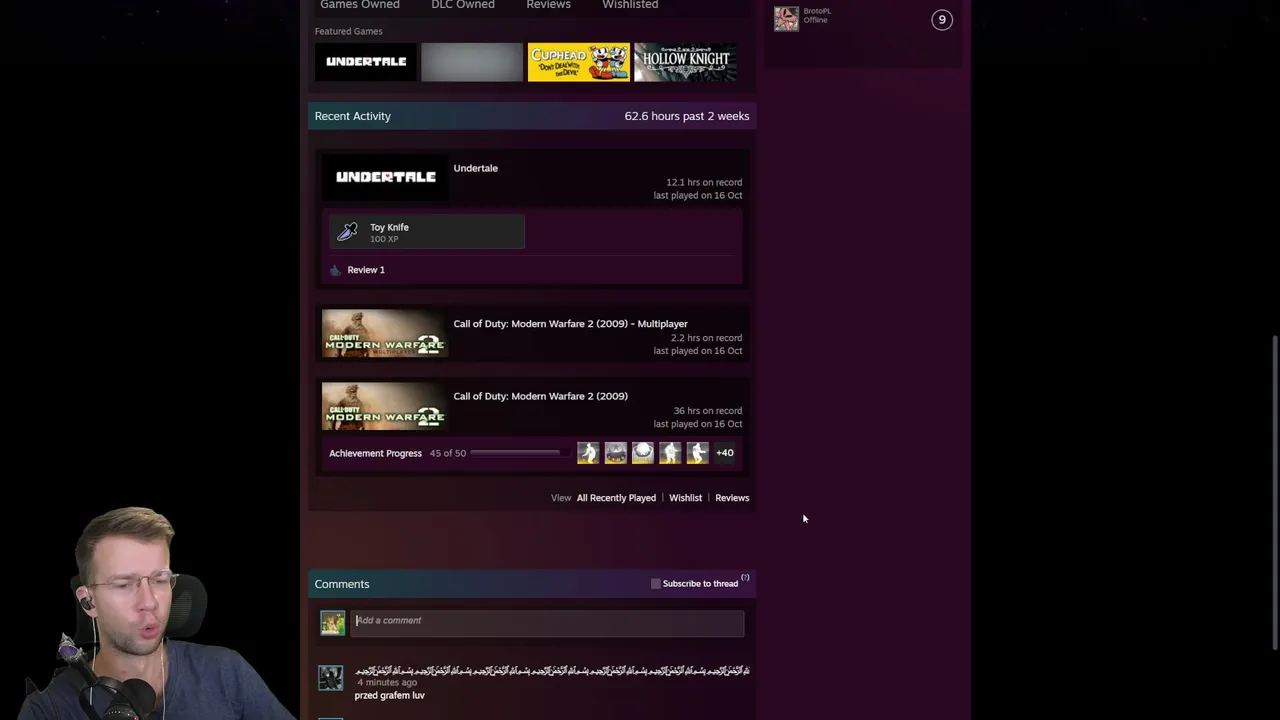Image resolution: width=1280 pixels, height=720 pixels.
Task: Click the Undertale recent activity banner
Action: (385, 178)
